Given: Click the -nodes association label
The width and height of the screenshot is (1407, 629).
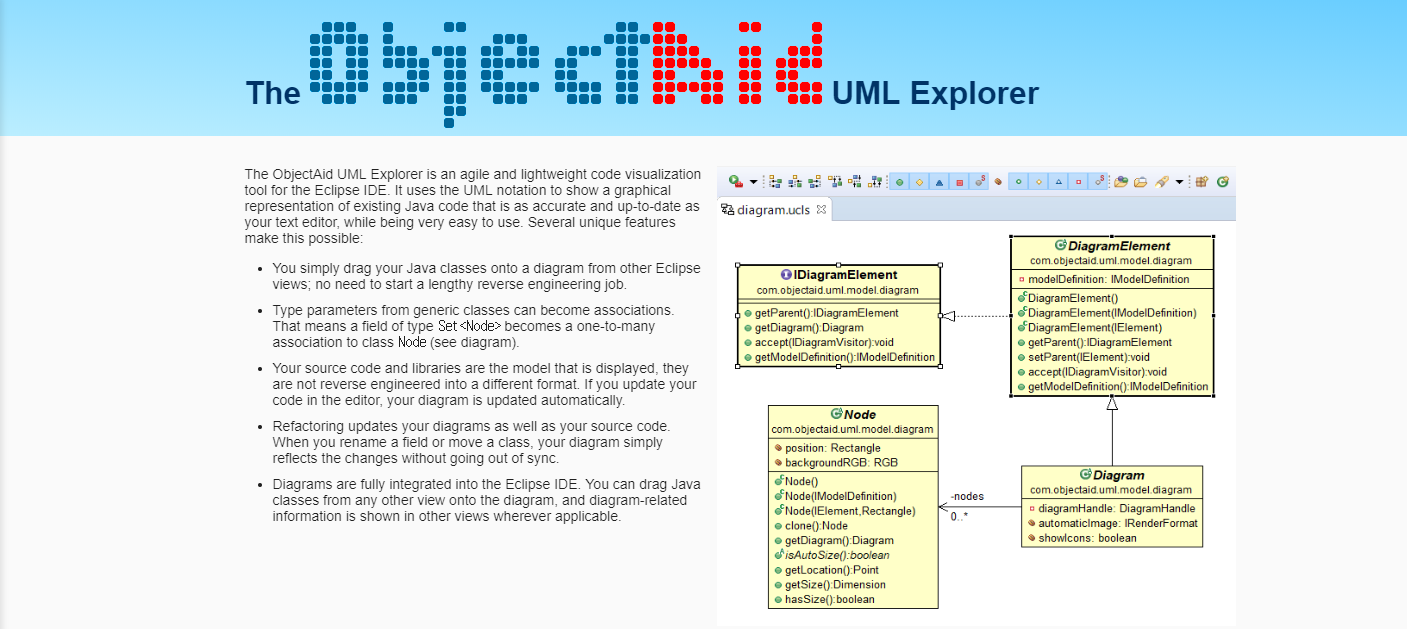Looking at the screenshot, I should pyautogui.click(x=967, y=496).
